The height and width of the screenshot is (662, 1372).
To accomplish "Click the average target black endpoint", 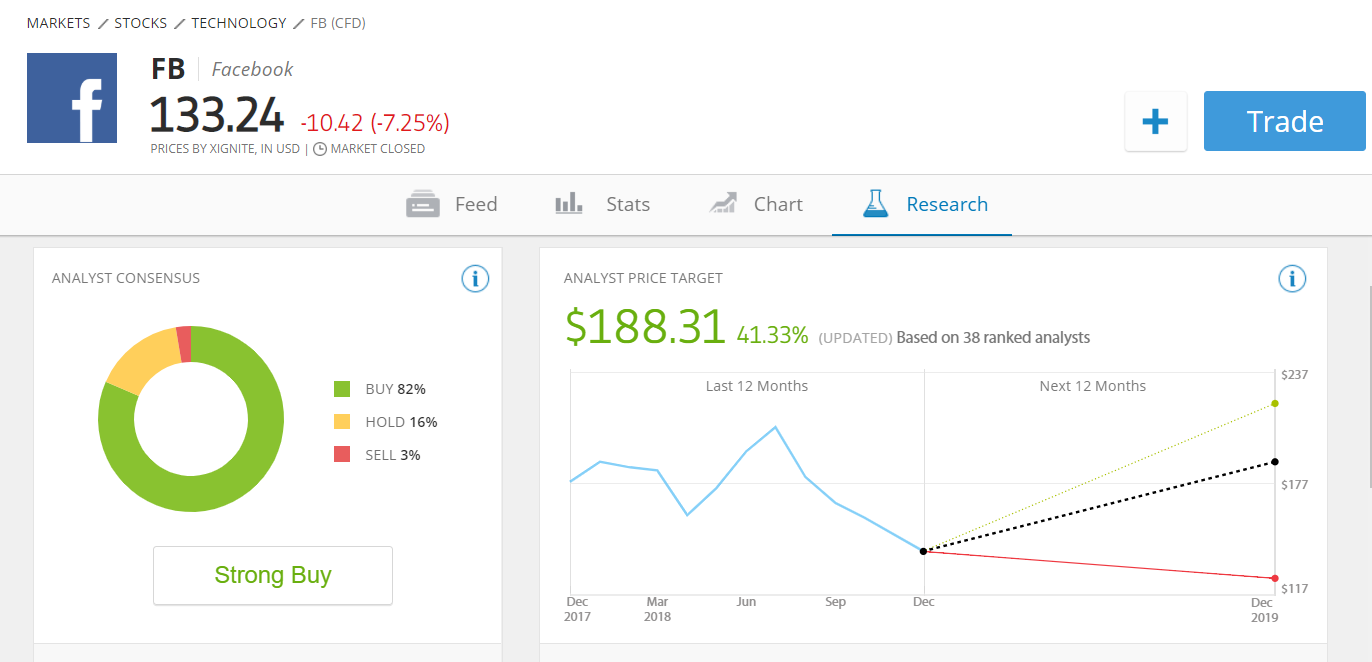I will [1275, 462].
